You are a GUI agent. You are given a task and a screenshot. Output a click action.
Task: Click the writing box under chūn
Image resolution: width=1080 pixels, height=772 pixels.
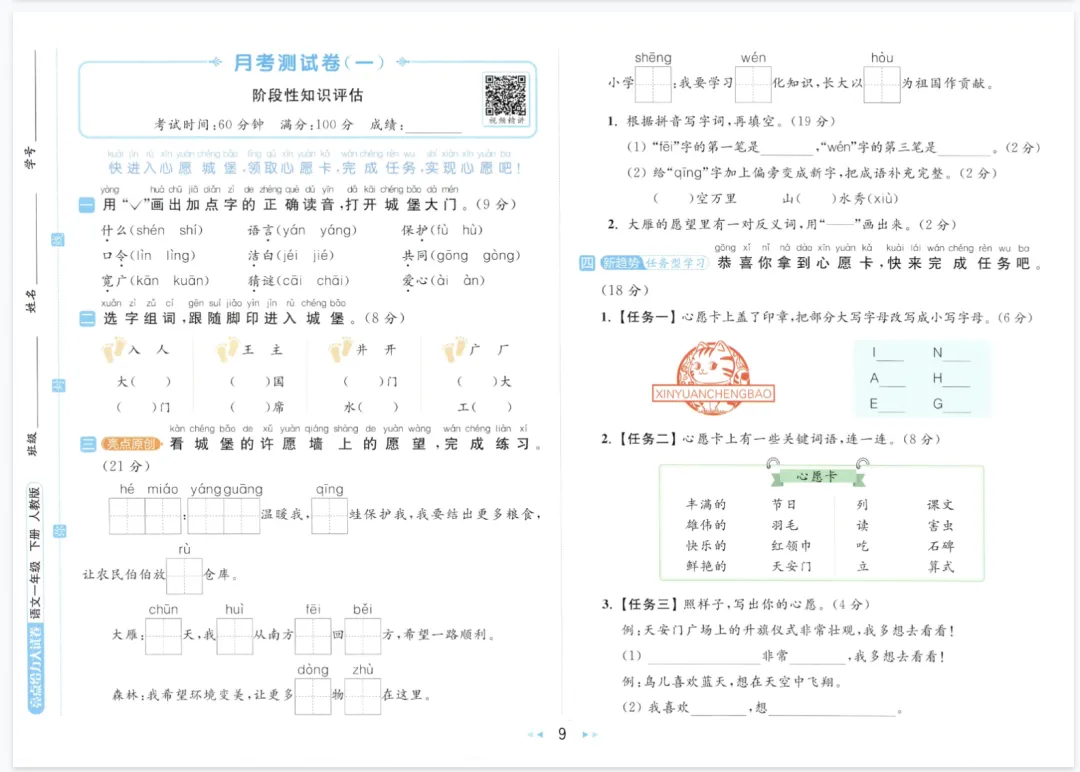(163, 636)
